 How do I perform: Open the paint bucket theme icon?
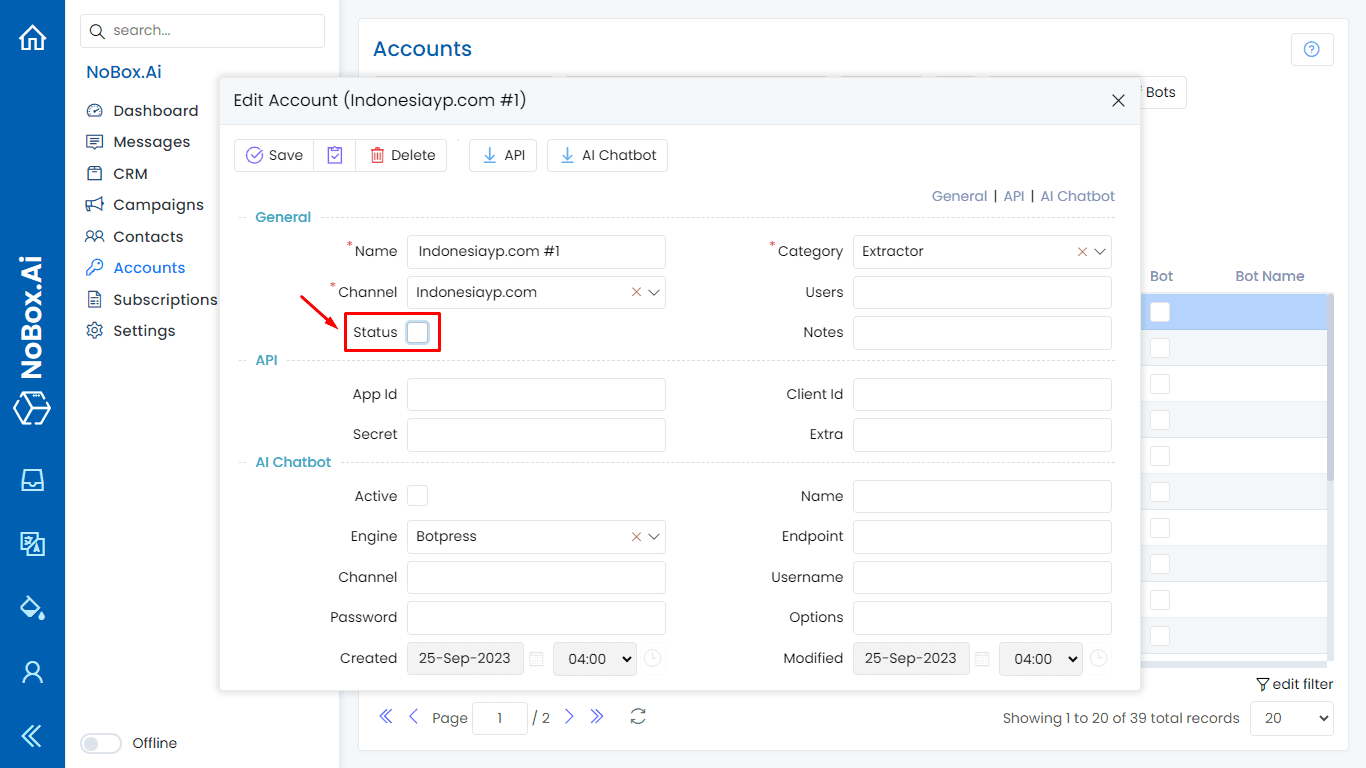[32, 607]
